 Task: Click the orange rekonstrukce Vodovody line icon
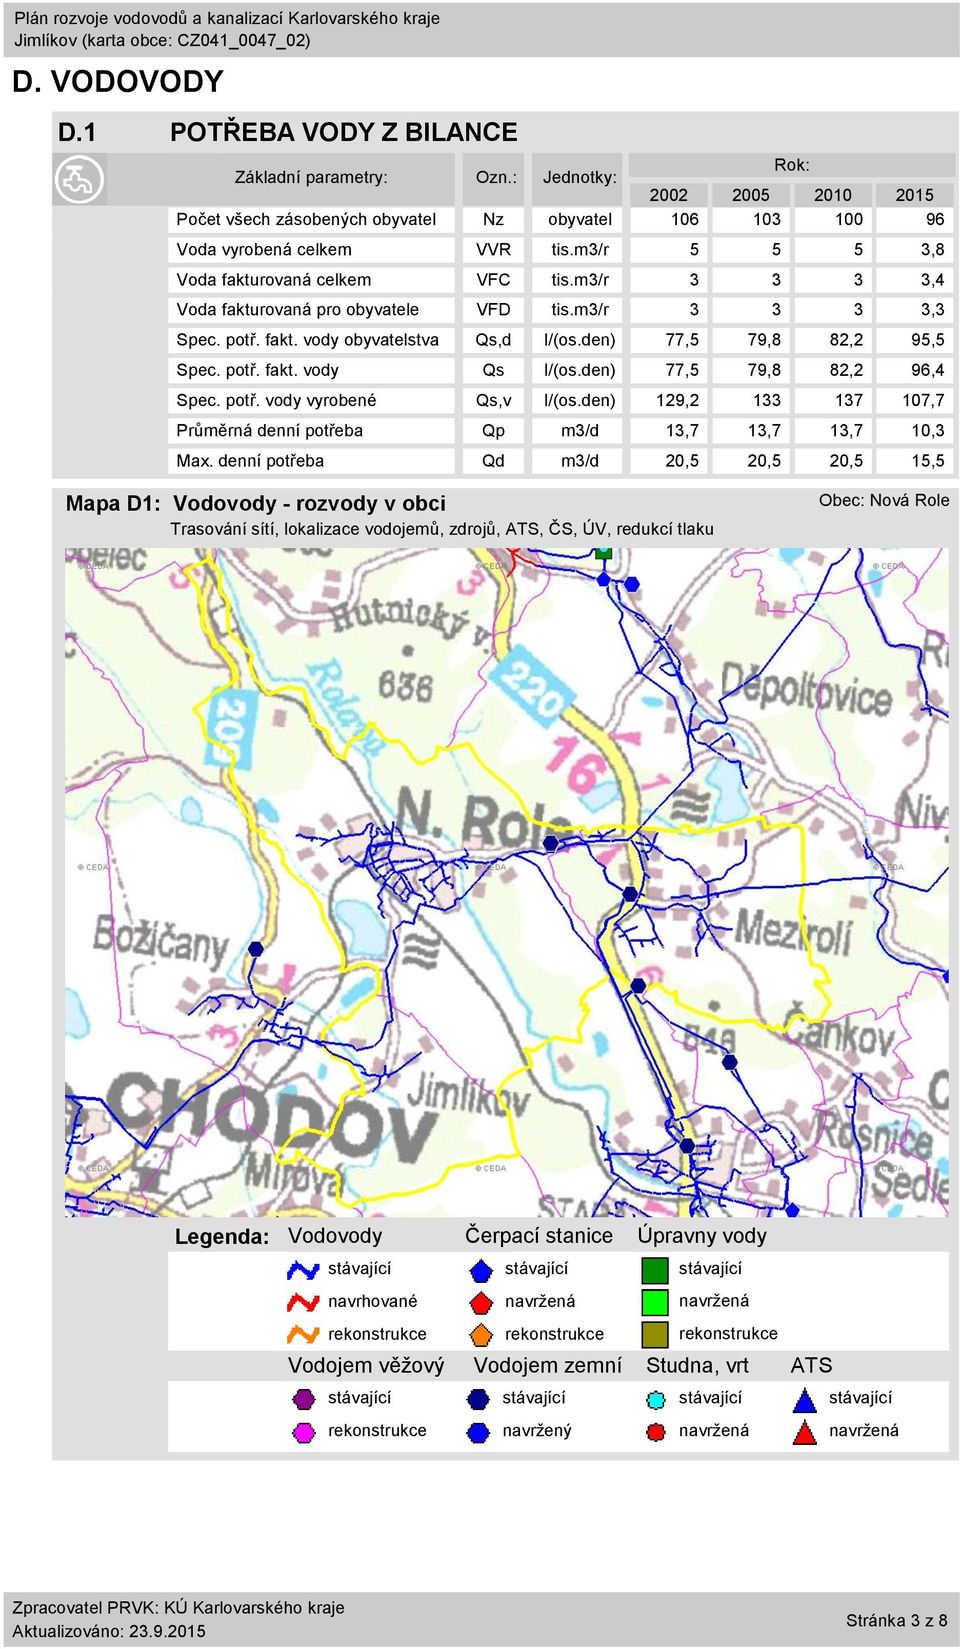tap(303, 1334)
